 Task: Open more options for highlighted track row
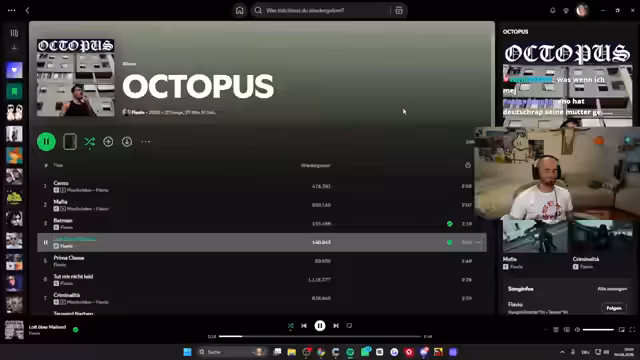pos(478,242)
